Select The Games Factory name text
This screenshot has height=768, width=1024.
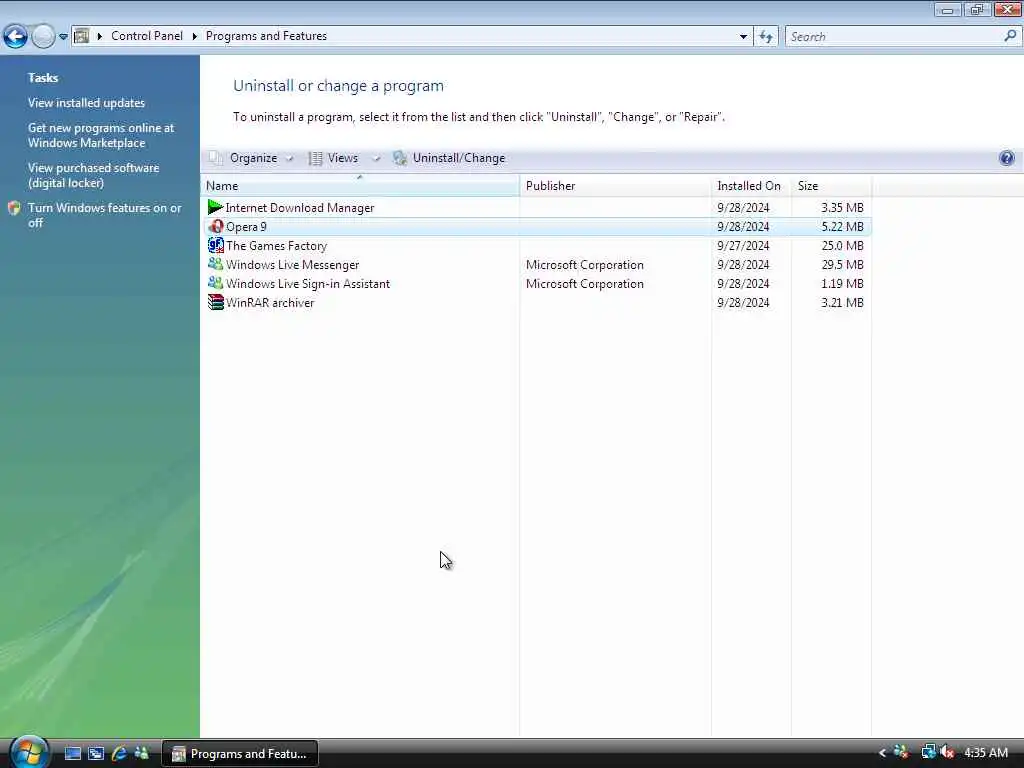click(276, 246)
